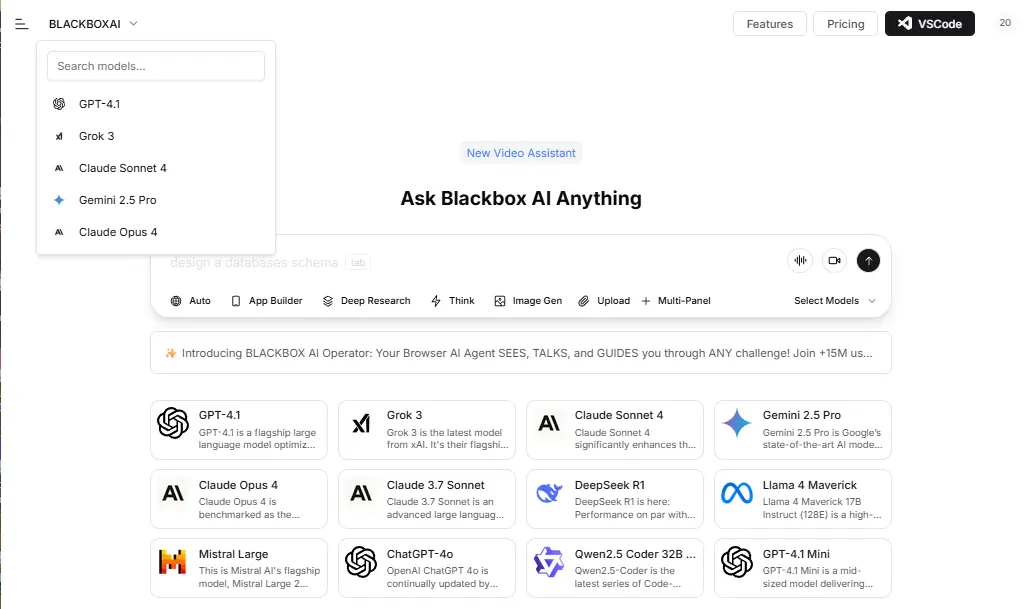Click the Search models input field
The image size is (1035, 609).
click(x=156, y=66)
